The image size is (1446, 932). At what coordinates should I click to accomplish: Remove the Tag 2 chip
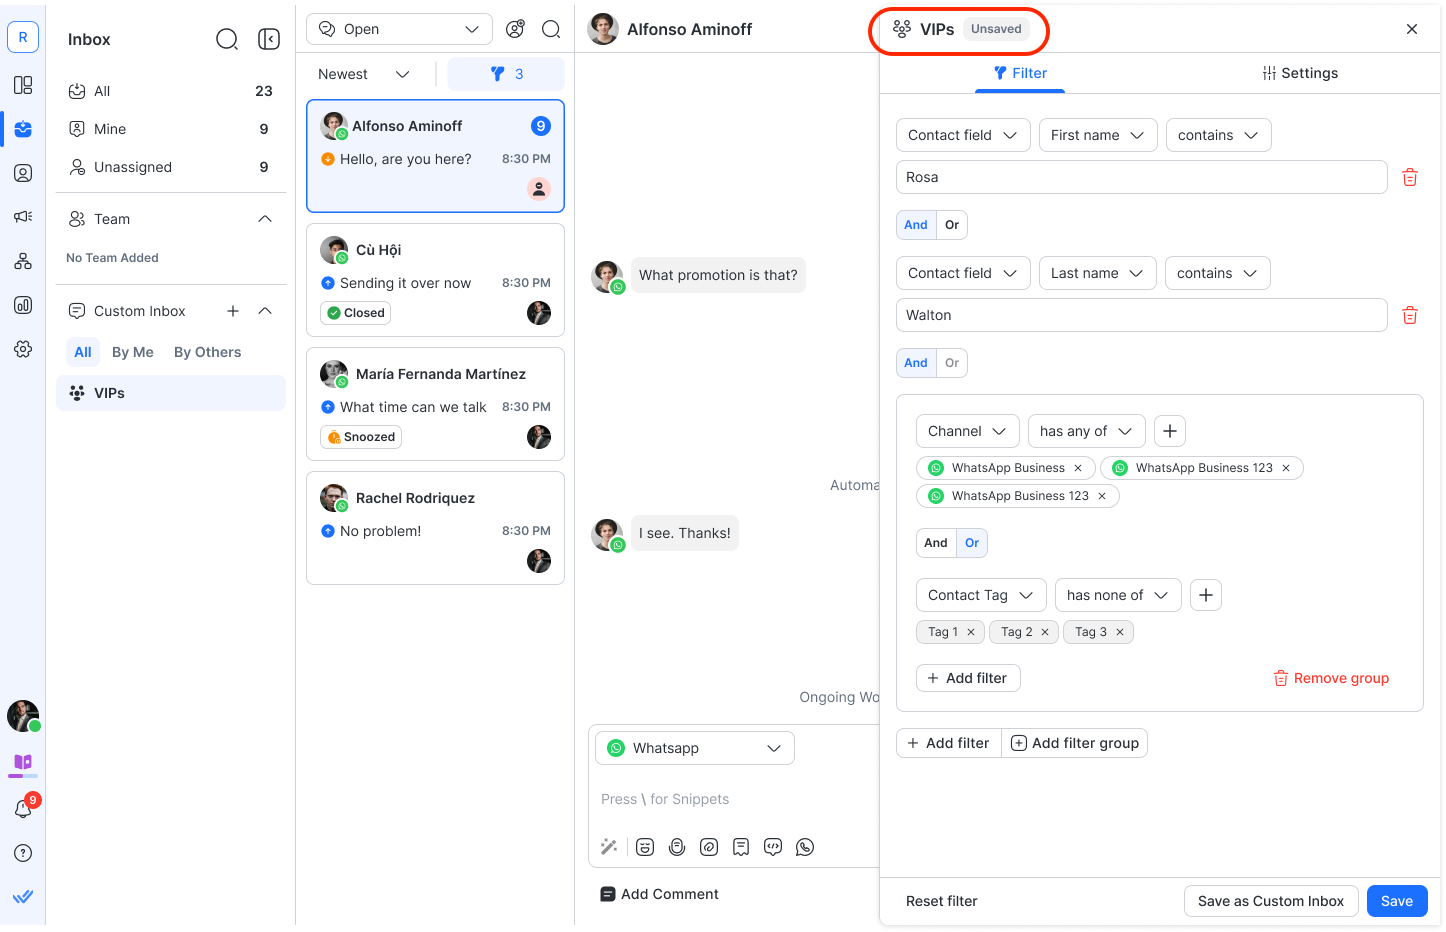(1045, 632)
